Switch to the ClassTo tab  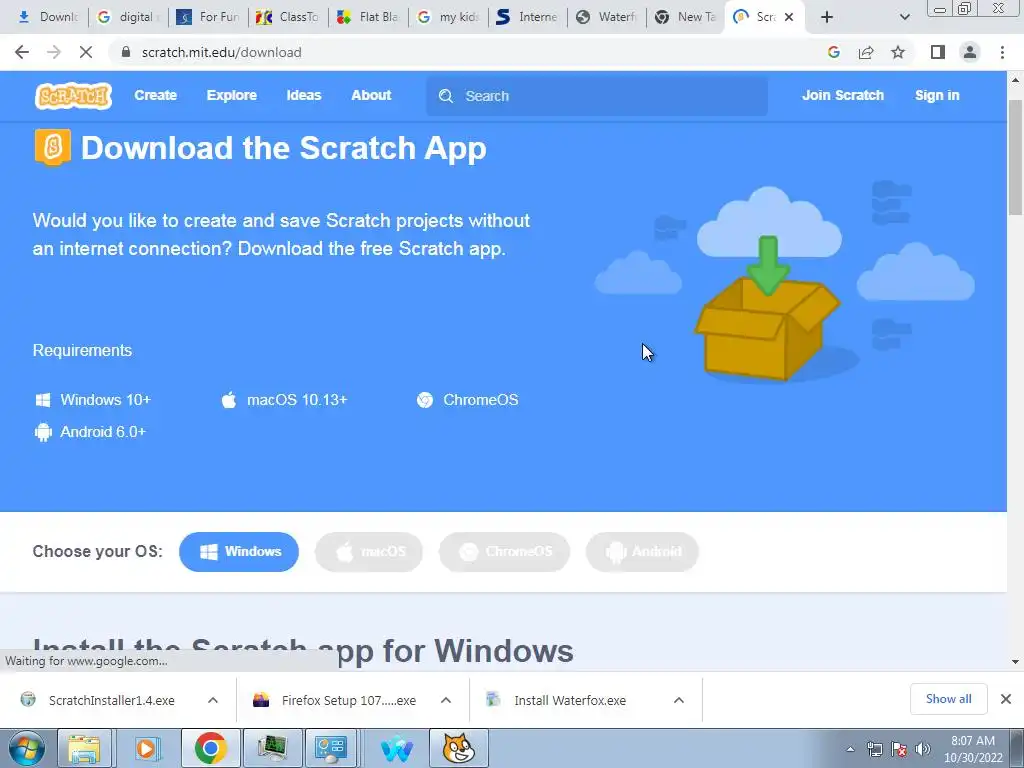pos(287,17)
